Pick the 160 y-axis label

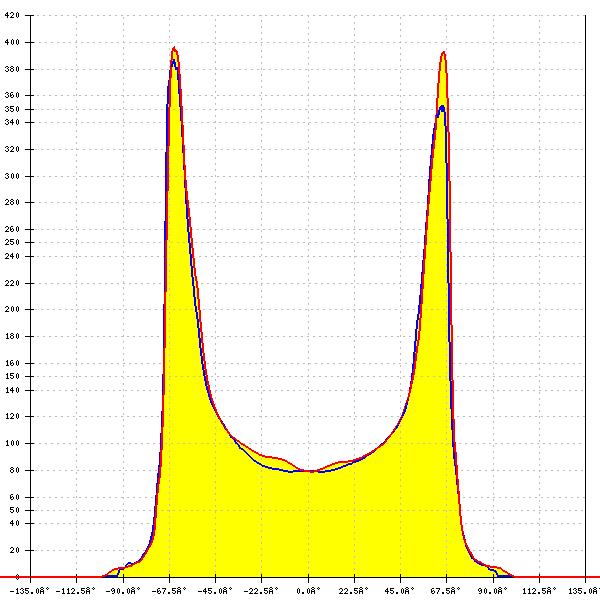(12, 363)
